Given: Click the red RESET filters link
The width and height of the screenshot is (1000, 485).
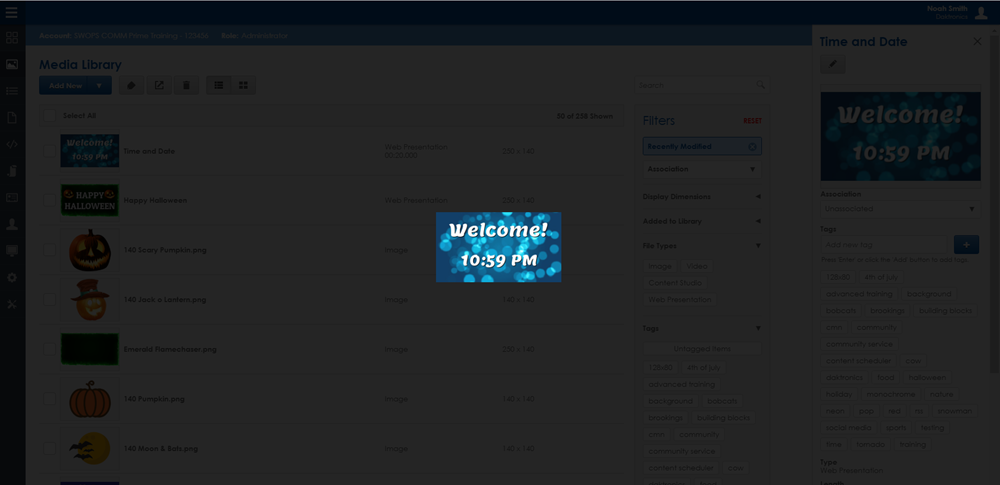Looking at the screenshot, I should point(752,121).
